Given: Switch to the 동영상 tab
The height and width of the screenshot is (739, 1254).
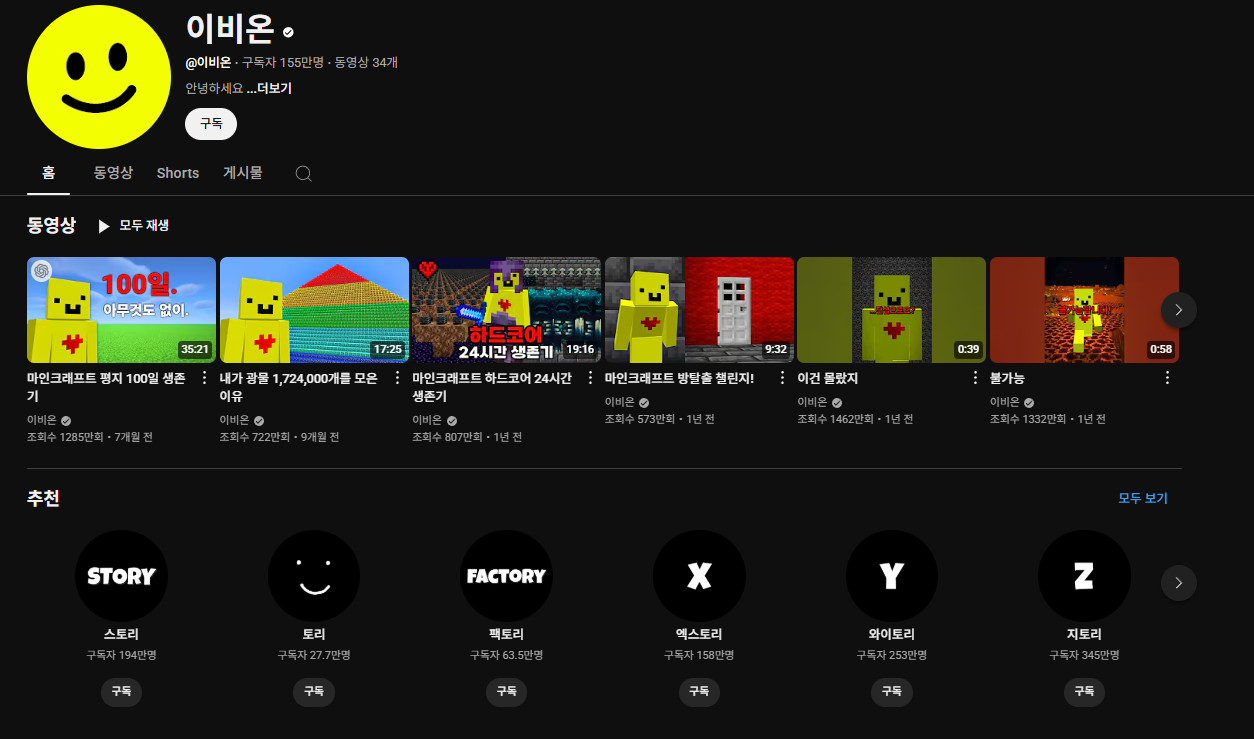Looking at the screenshot, I should click(x=113, y=173).
